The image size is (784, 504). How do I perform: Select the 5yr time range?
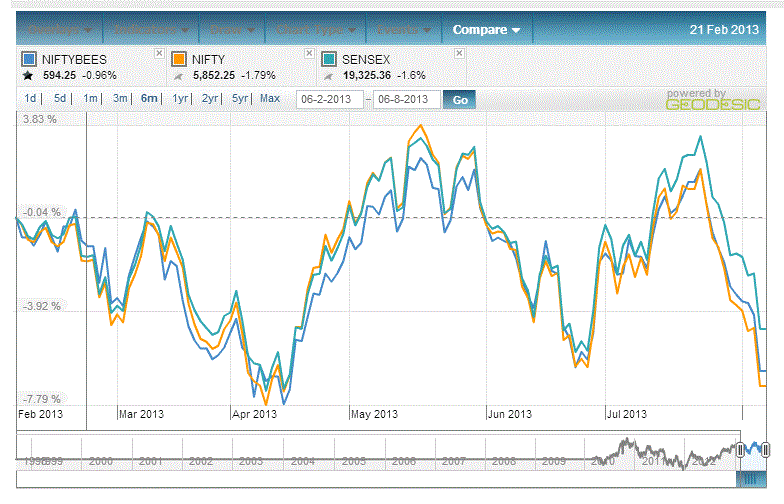pyautogui.click(x=240, y=98)
